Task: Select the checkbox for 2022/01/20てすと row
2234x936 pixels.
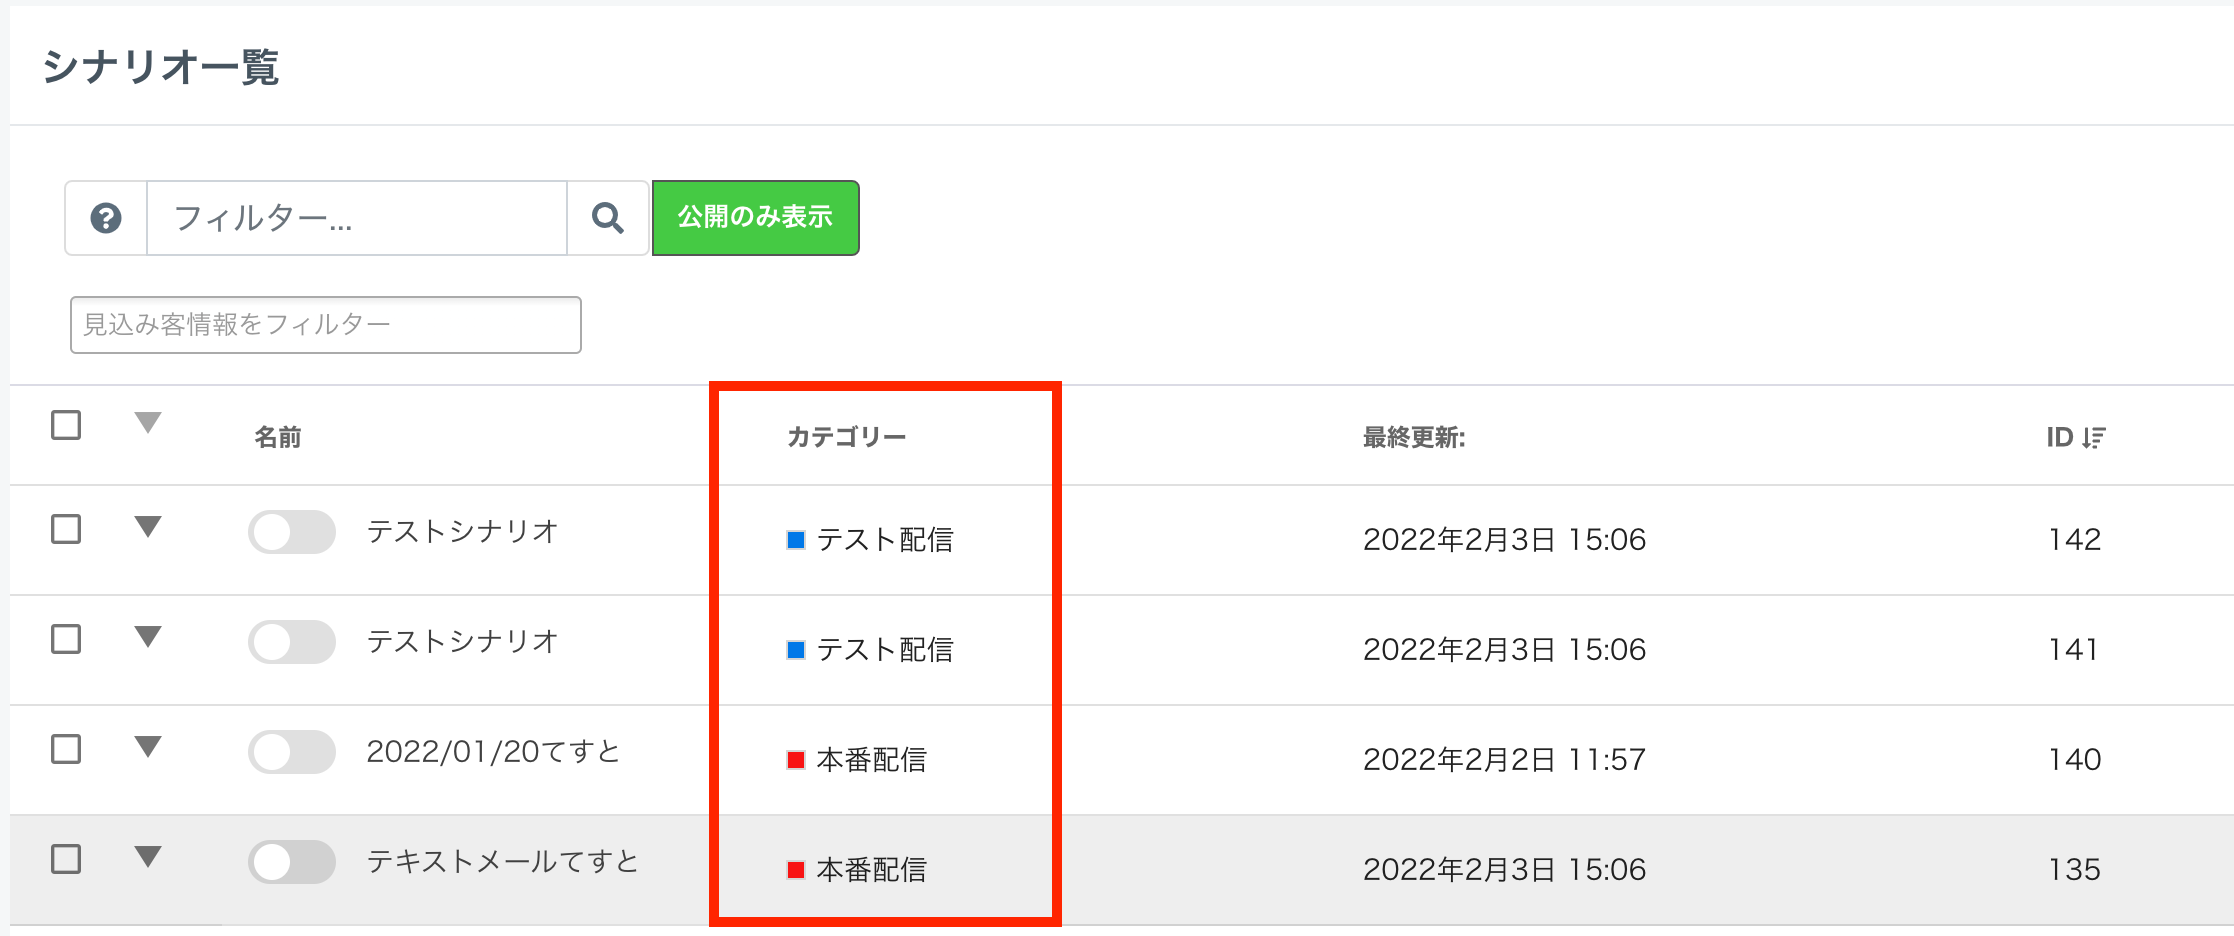Action: point(66,749)
